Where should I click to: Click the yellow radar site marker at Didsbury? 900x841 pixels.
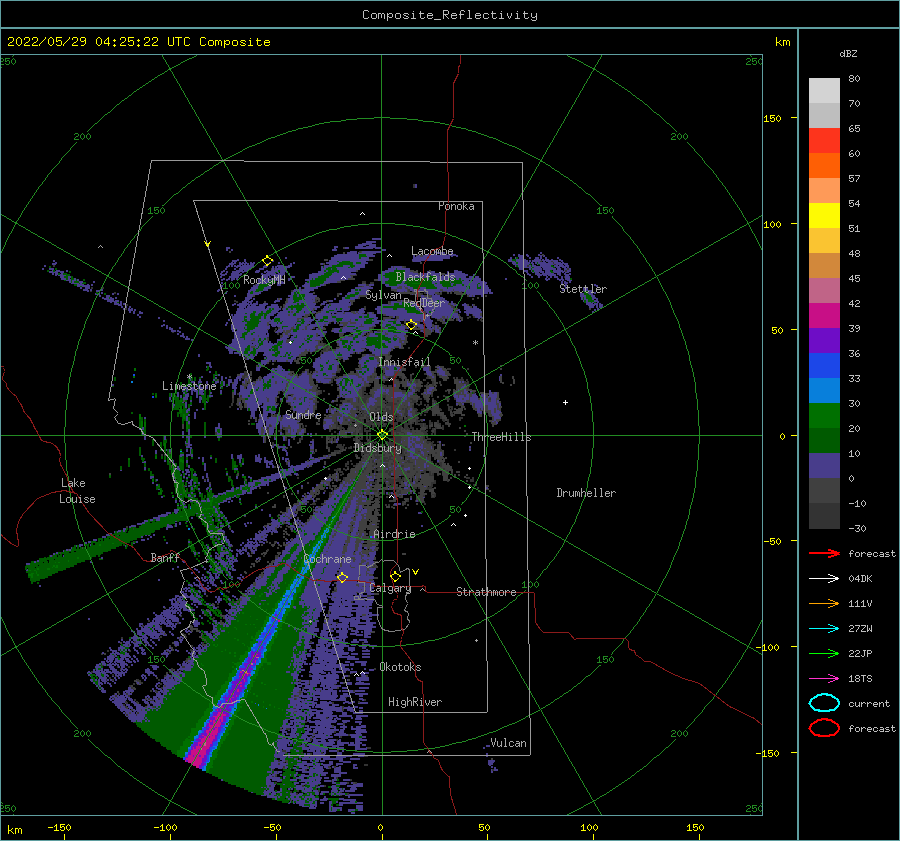click(382, 435)
